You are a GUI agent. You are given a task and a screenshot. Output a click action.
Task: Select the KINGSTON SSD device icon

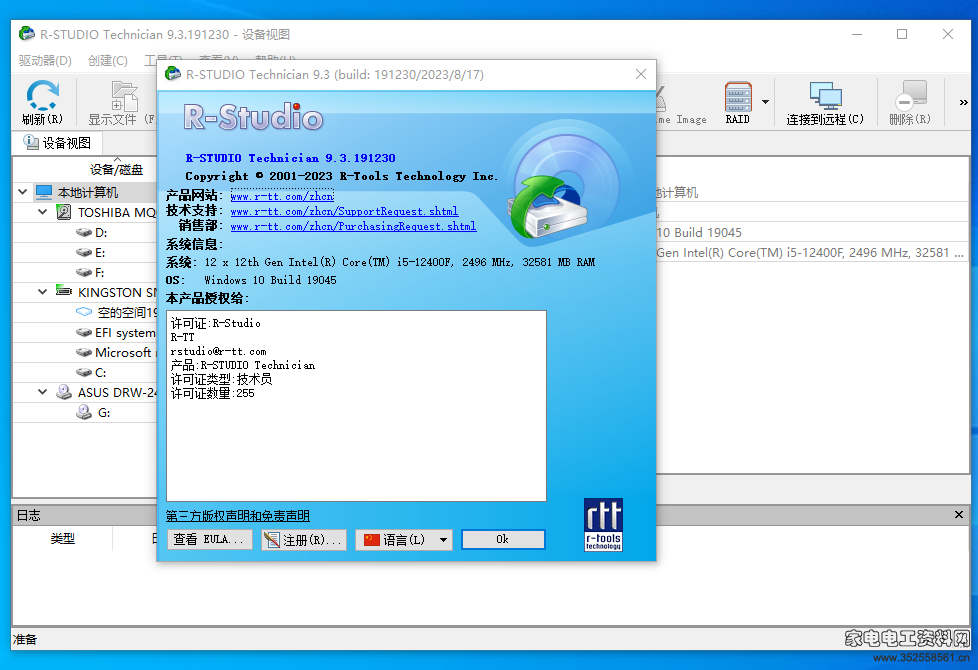tap(64, 291)
